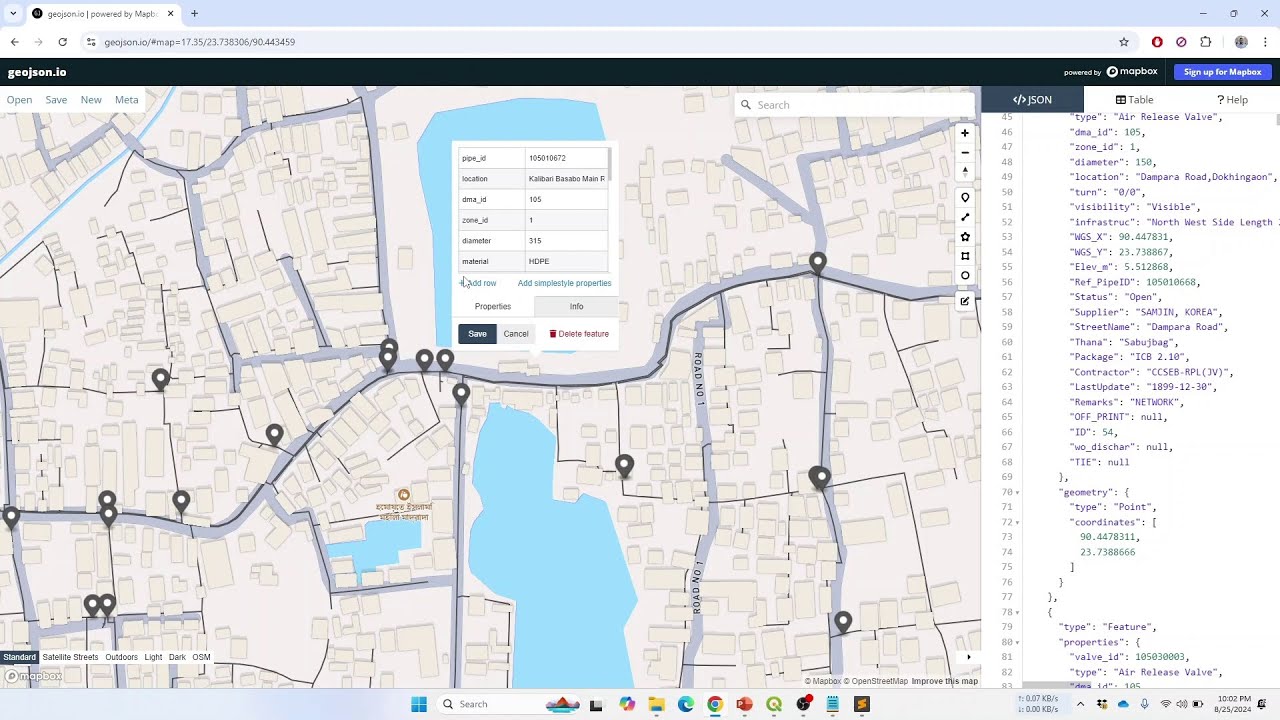Select the draw rectangle tool
This screenshot has width=1280, height=720.
965,256
